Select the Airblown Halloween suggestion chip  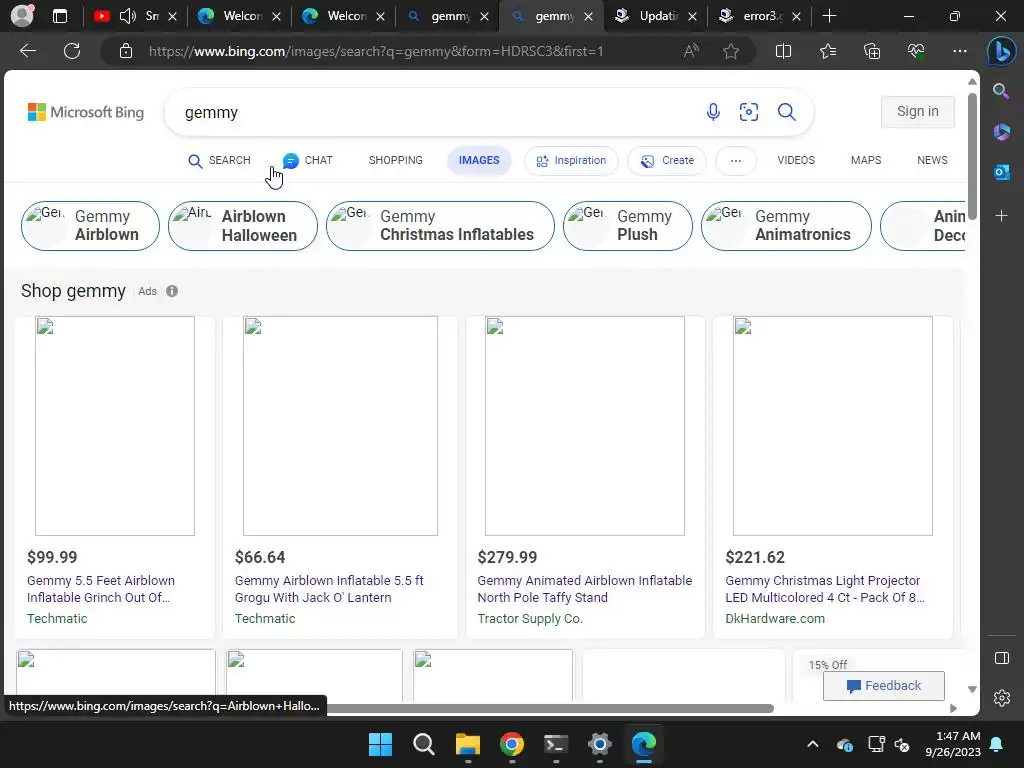pos(242,226)
